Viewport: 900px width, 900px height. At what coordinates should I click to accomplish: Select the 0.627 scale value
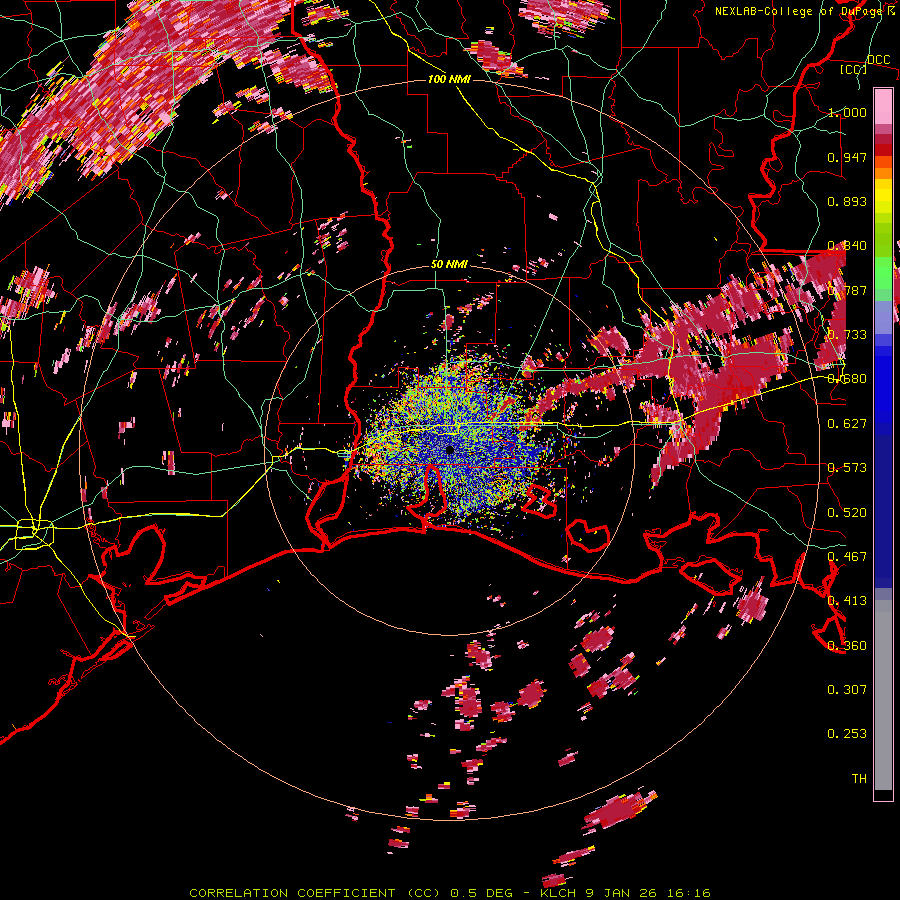[x=847, y=424]
